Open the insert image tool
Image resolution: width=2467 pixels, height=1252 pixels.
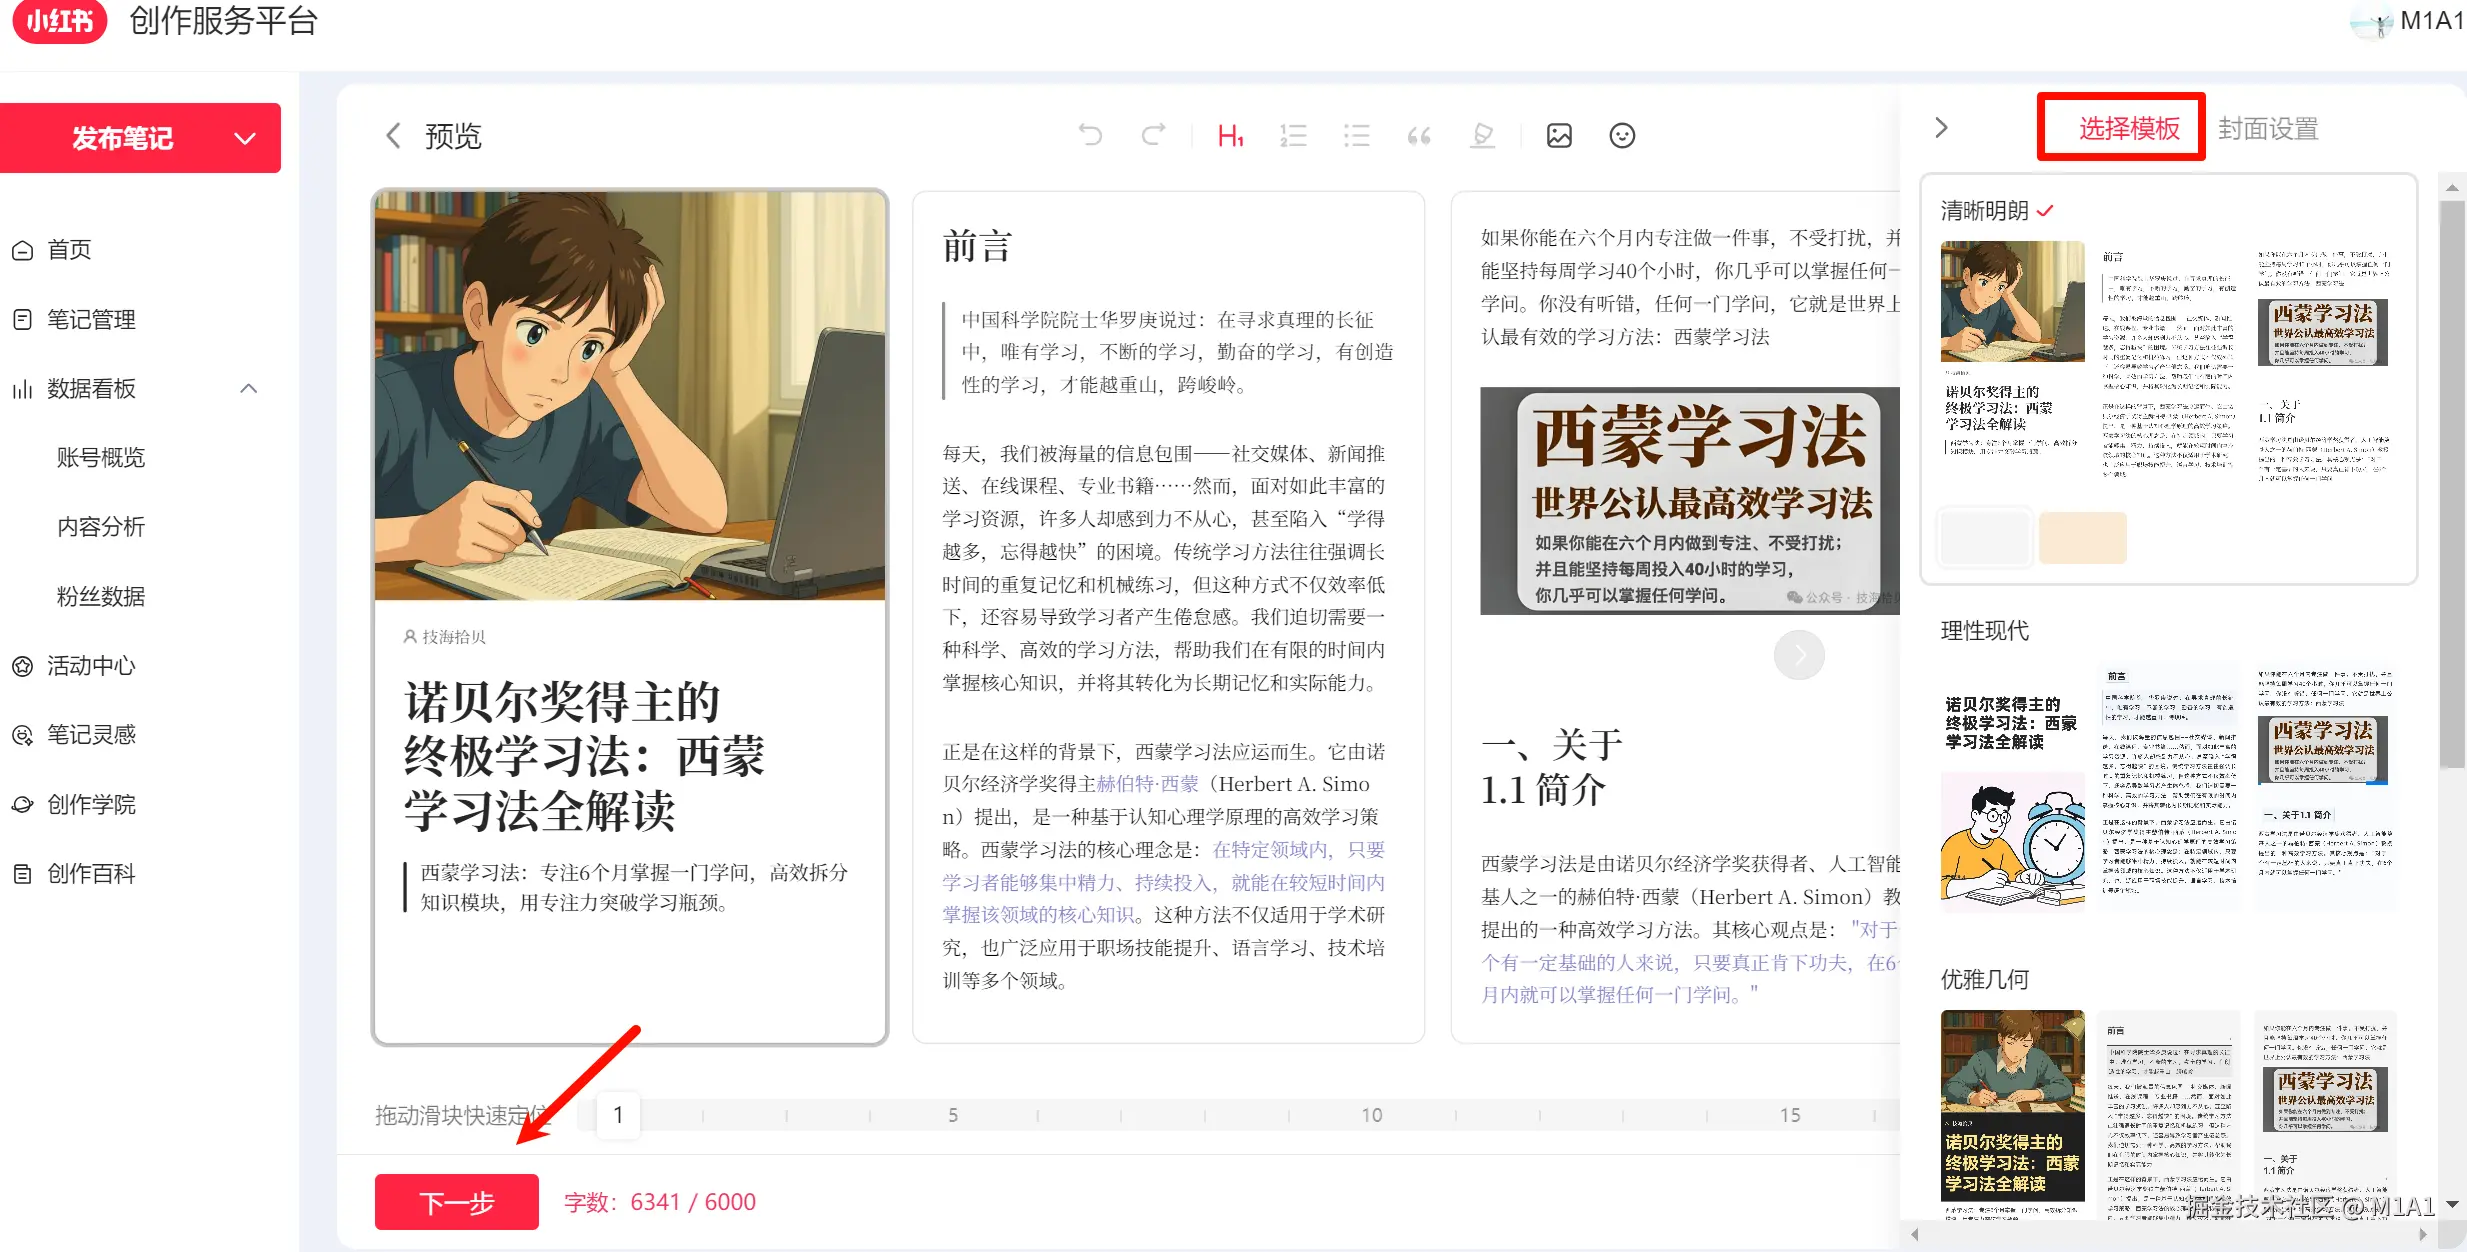(1559, 135)
